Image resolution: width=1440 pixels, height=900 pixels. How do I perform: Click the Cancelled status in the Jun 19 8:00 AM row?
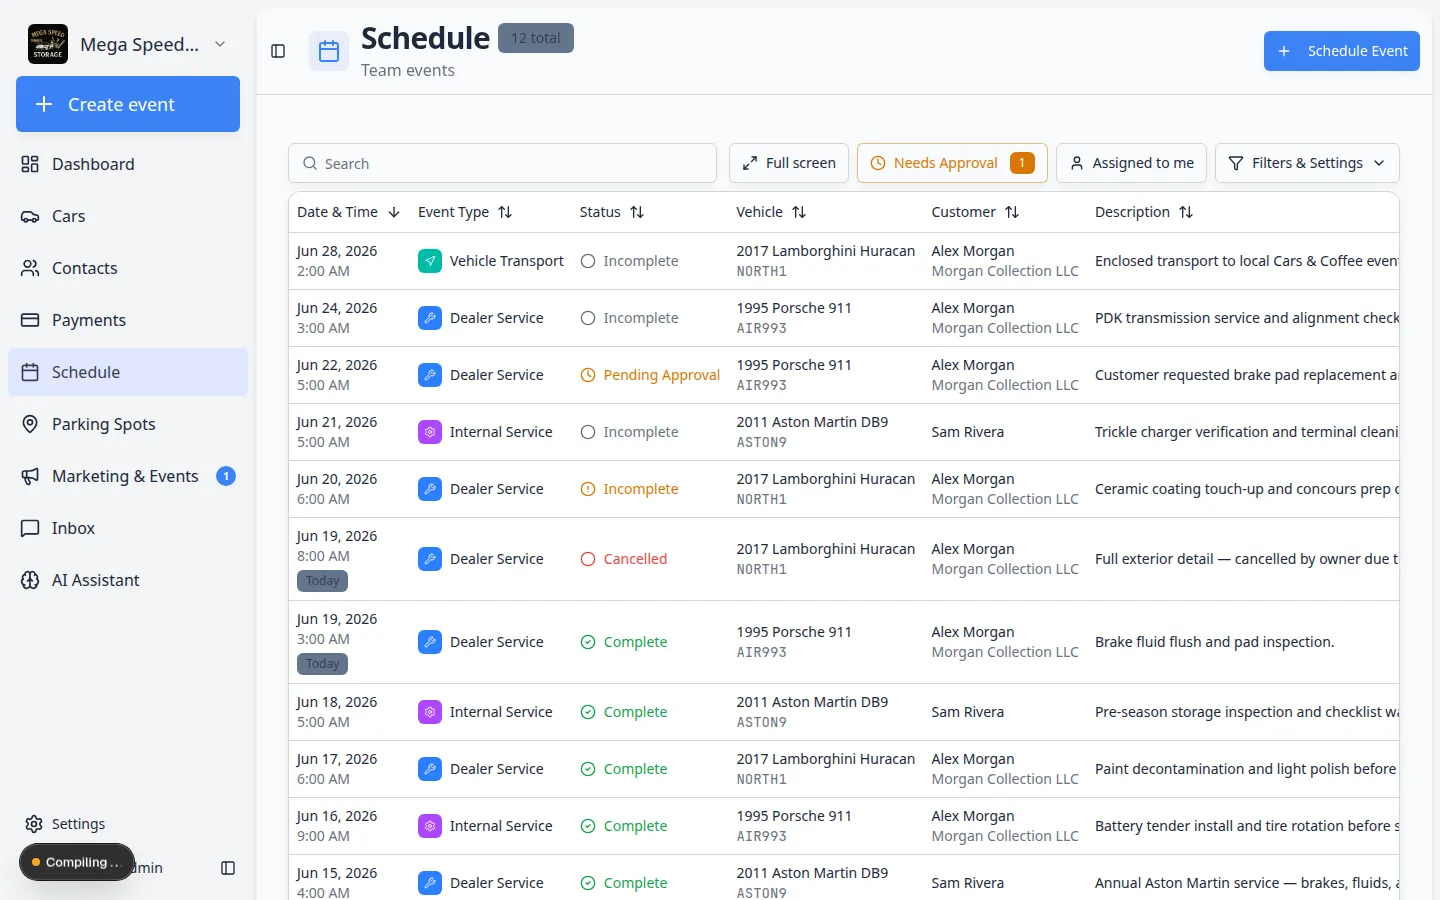[624, 559]
